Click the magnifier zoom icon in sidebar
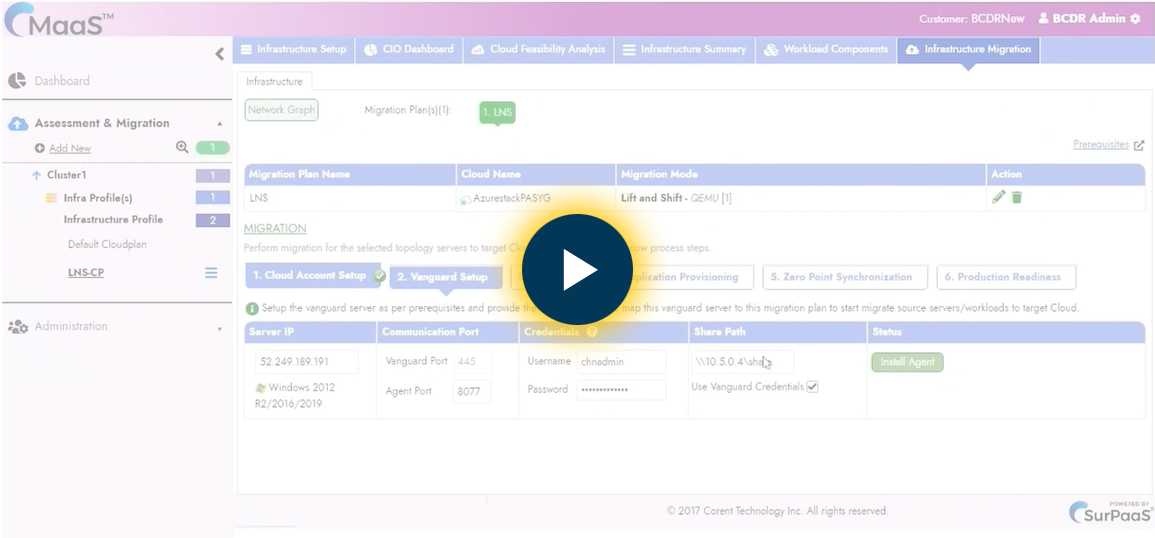This screenshot has width=1155, height=538. [182, 147]
